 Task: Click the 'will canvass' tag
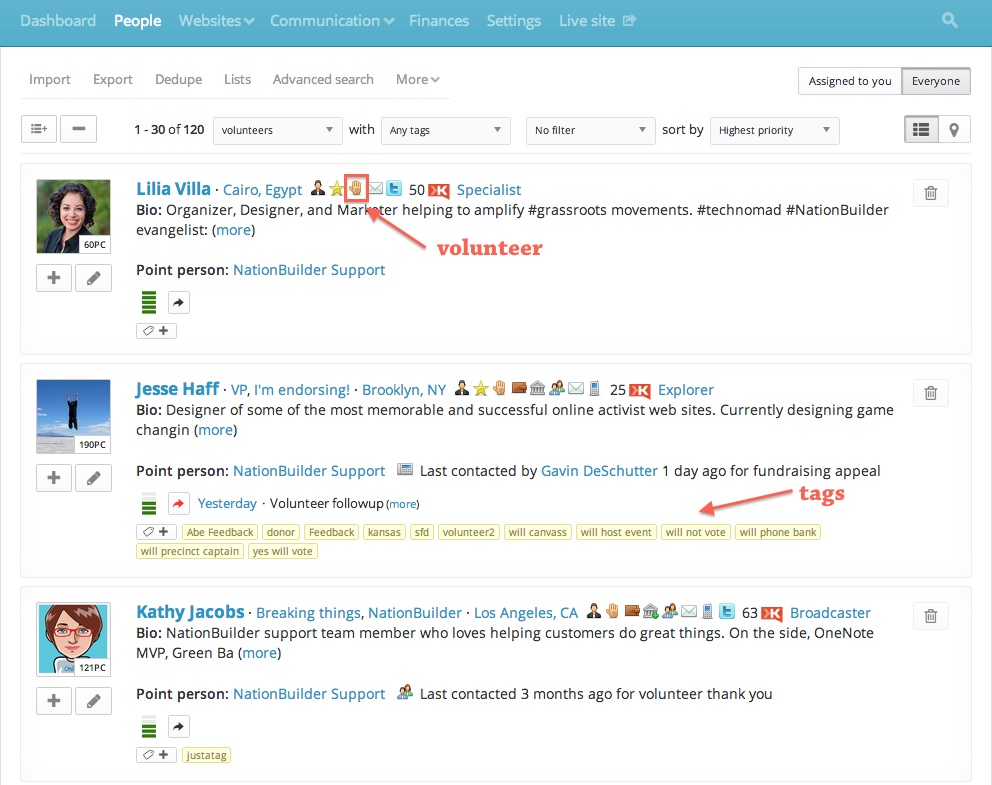pyautogui.click(x=538, y=532)
